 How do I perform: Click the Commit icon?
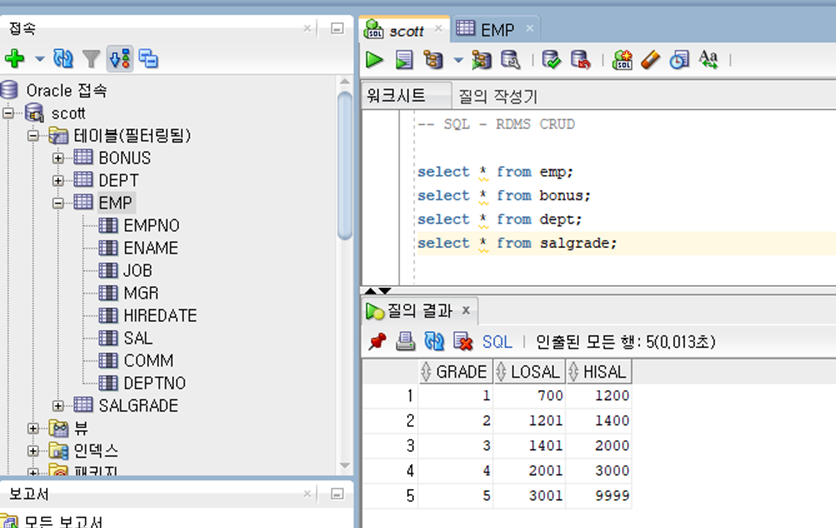pyautogui.click(x=551, y=60)
